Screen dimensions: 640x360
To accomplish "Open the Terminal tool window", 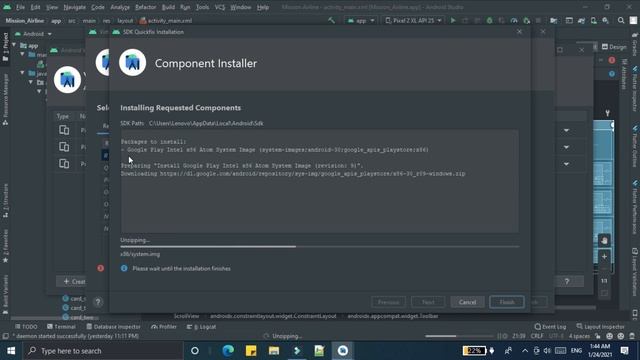I will (61, 327).
